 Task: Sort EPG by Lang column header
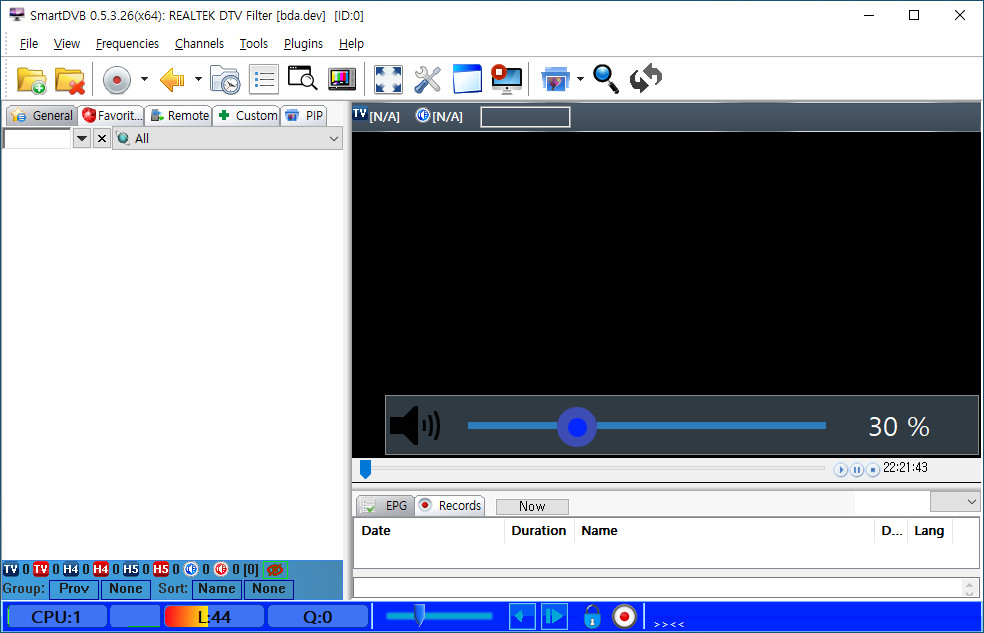[x=929, y=531]
